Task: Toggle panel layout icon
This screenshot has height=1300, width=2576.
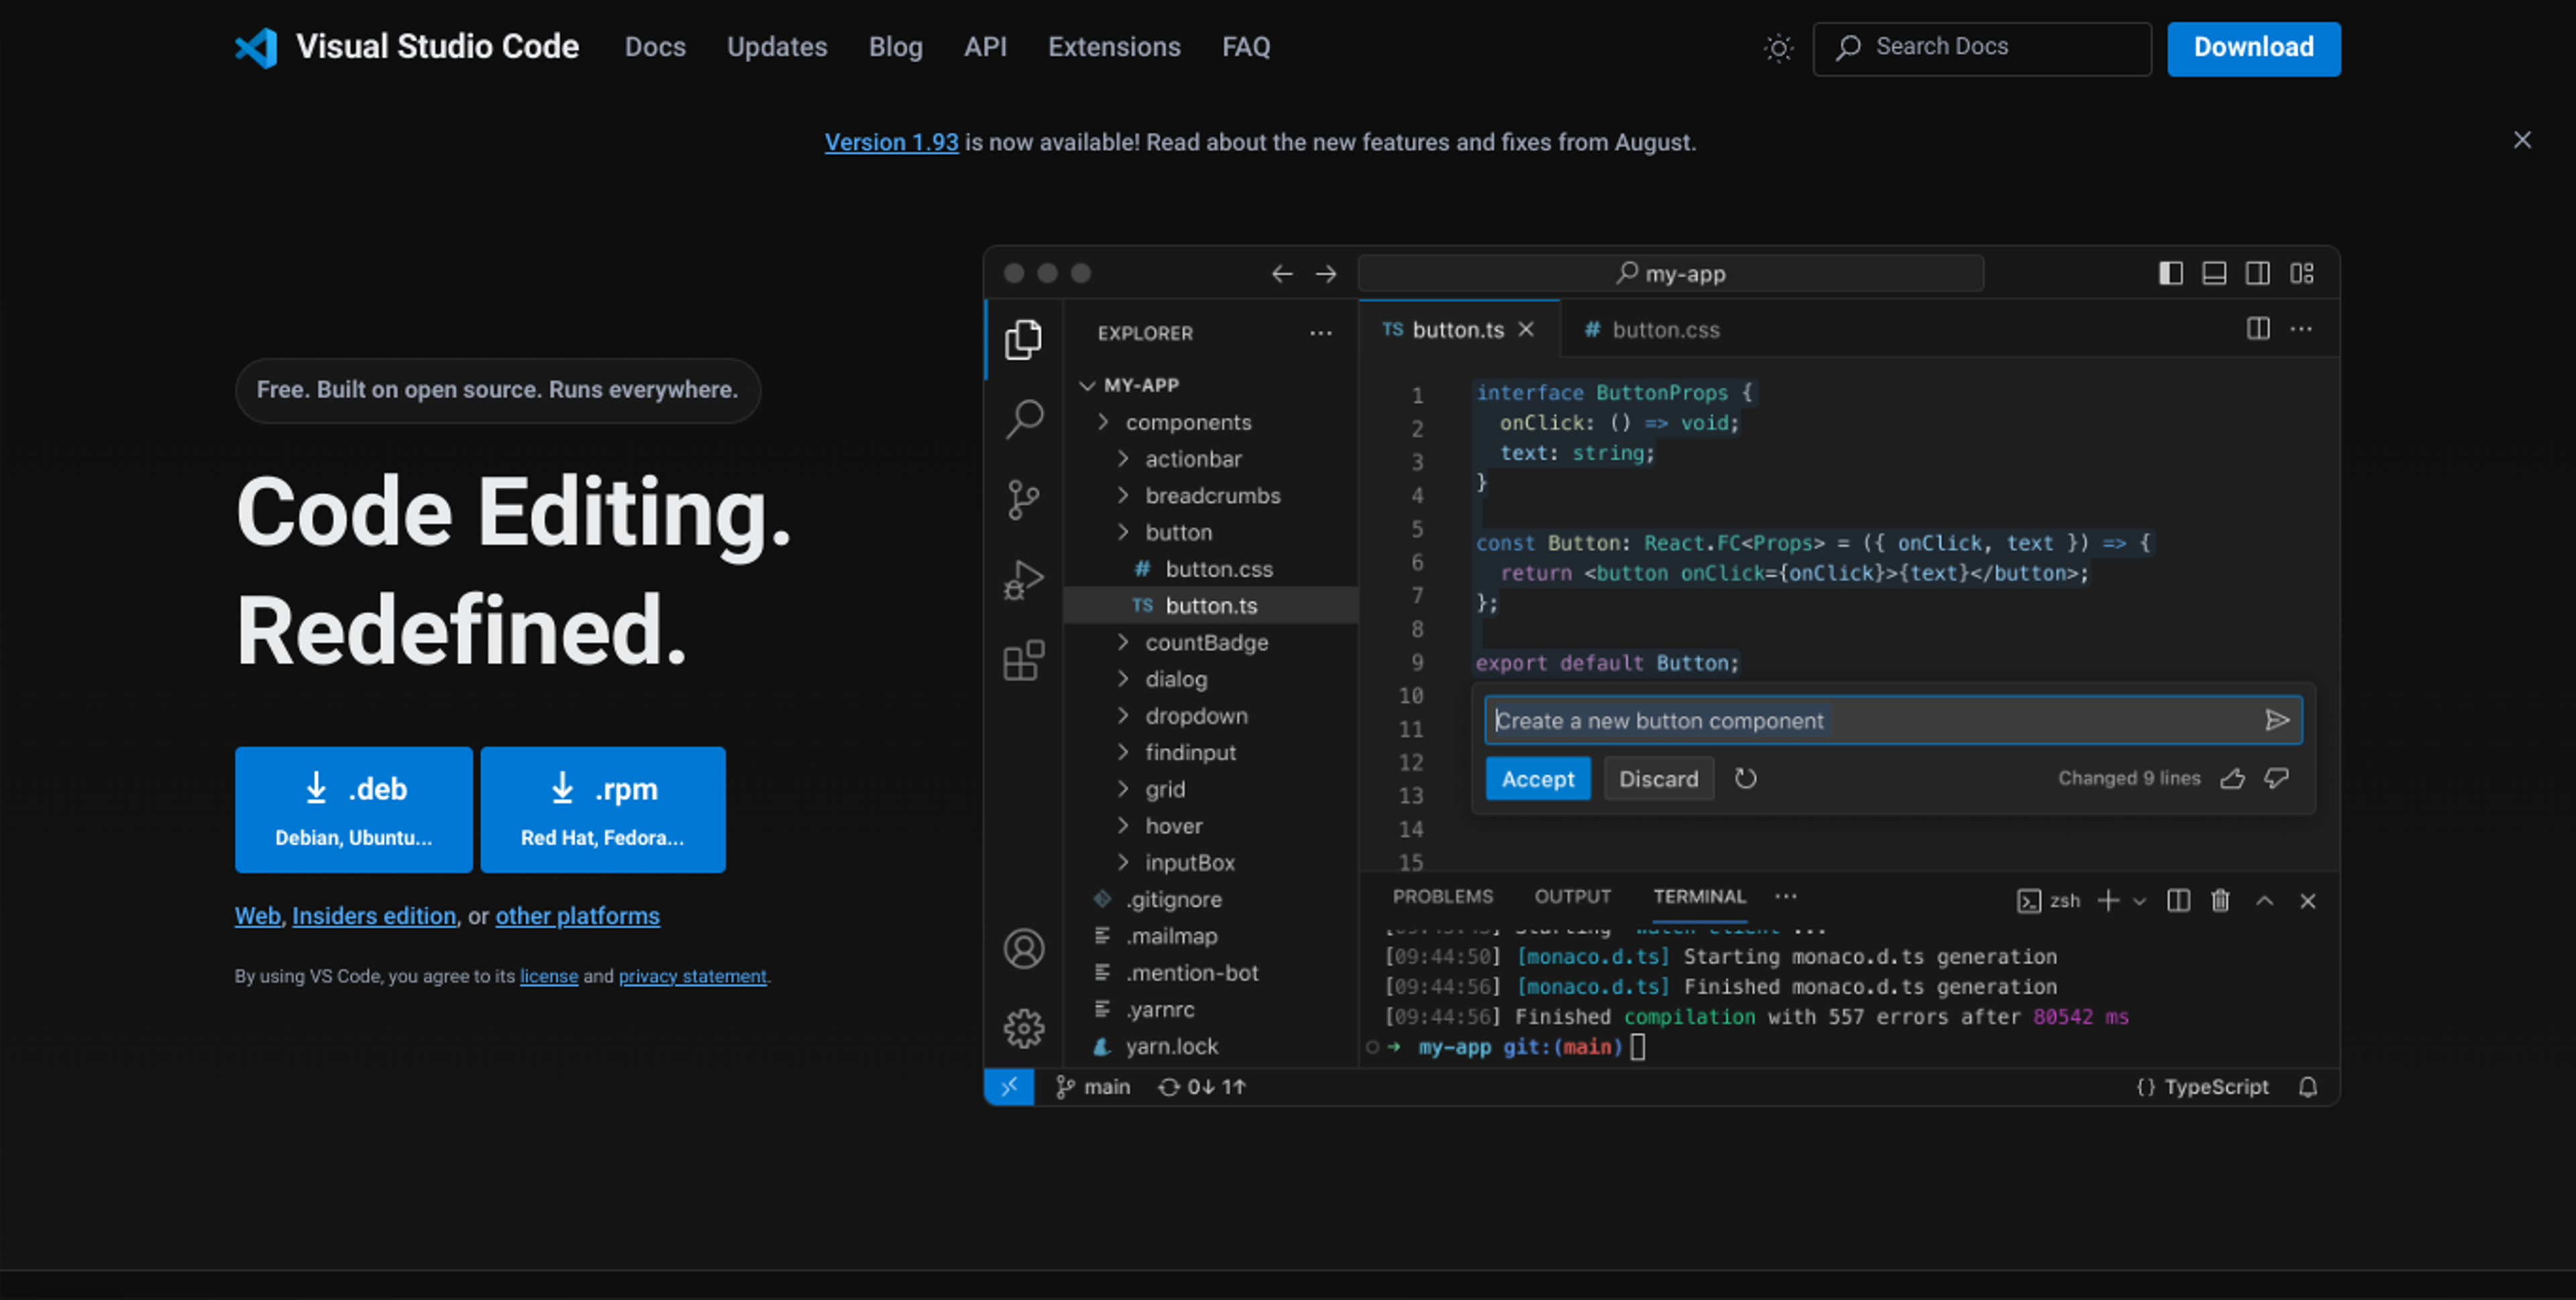Action: (2214, 273)
